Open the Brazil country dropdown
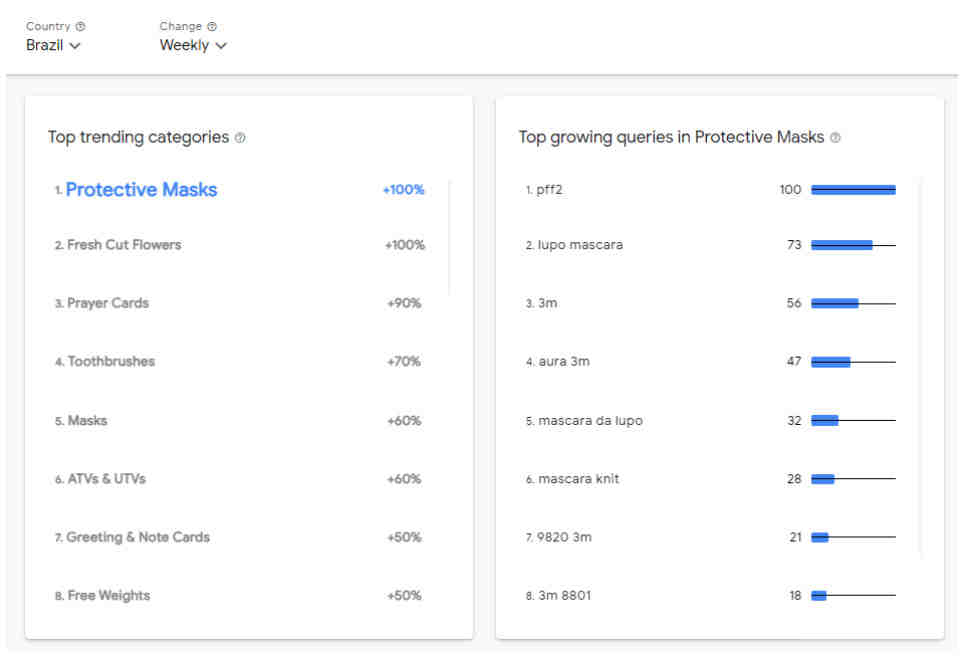The height and width of the screenshot is (660, 963). point(53,45)
